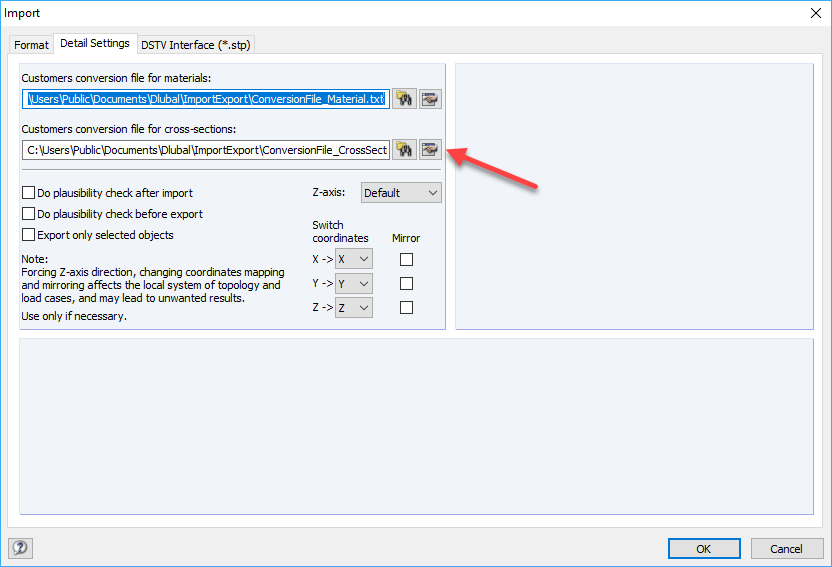Switch to the Format tab
Image resolution: width=832 pixels, height=567 pixels.
(x=31, y=45)
